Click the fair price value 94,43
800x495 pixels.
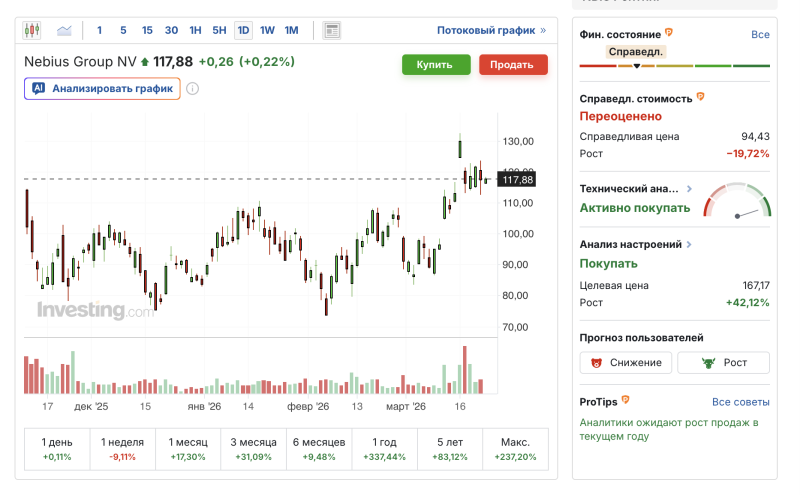[x=755, y=136]
